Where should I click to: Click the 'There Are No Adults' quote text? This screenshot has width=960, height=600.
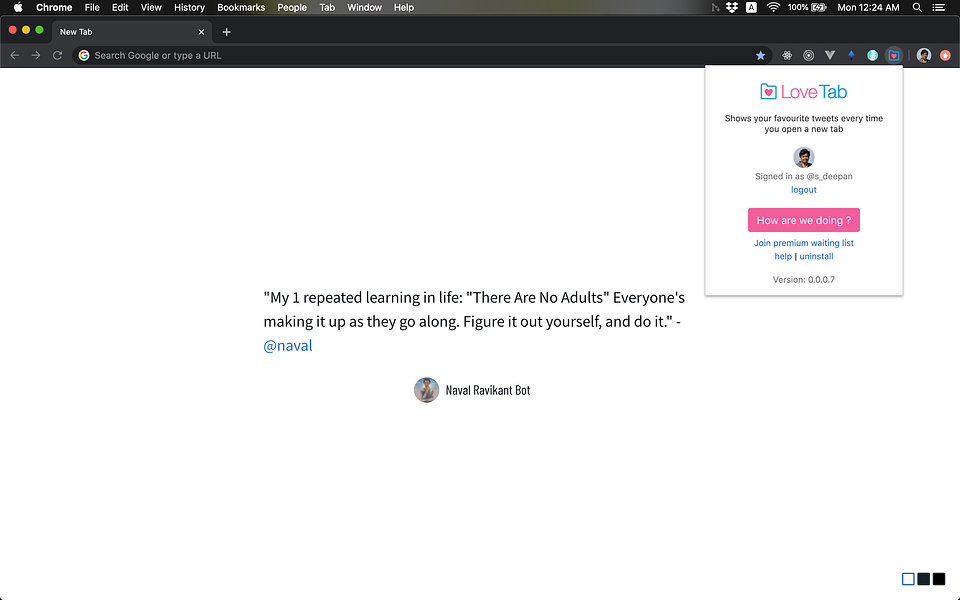pos(538,298)
